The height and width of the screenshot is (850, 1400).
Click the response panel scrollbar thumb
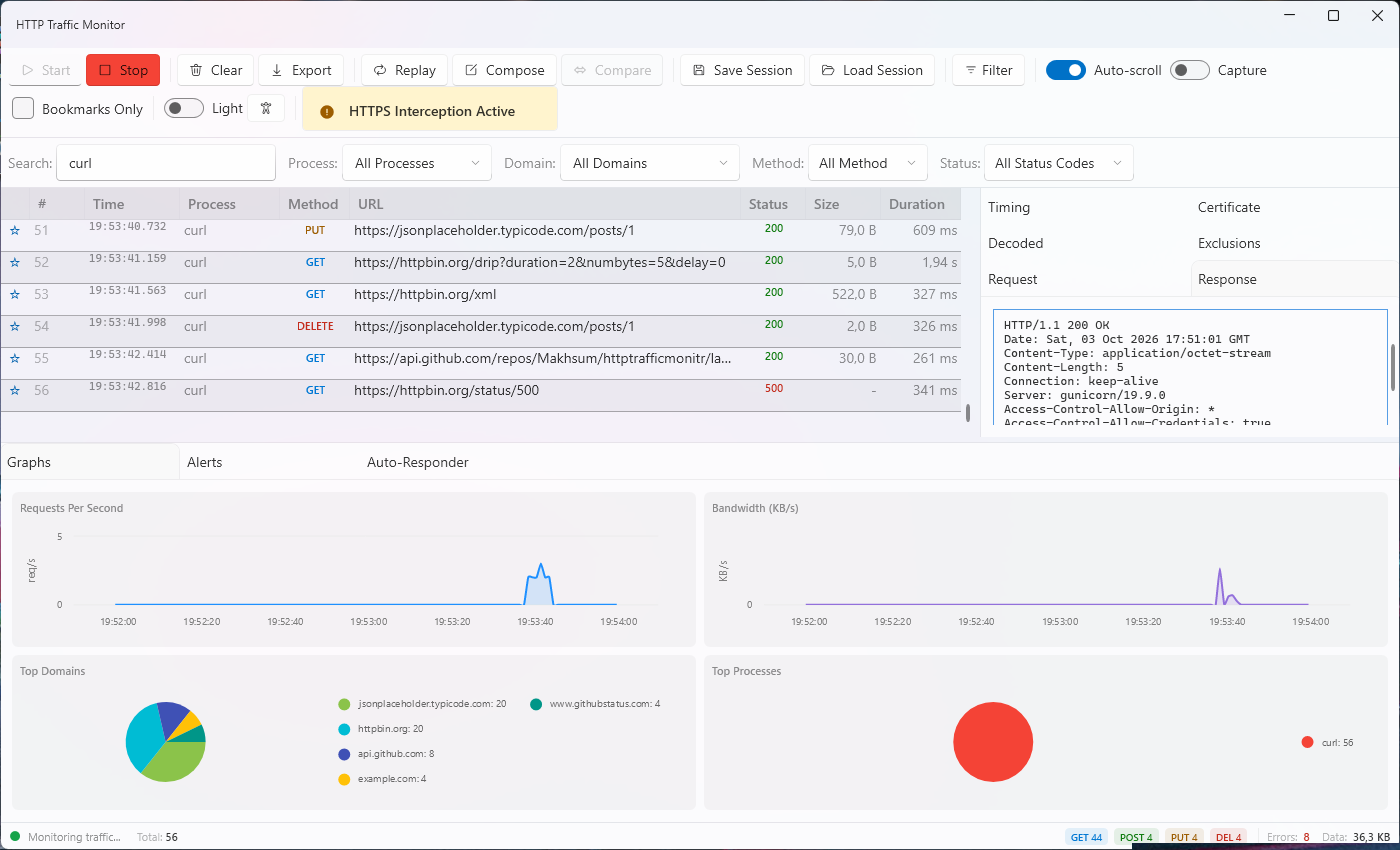(1392, 367)
